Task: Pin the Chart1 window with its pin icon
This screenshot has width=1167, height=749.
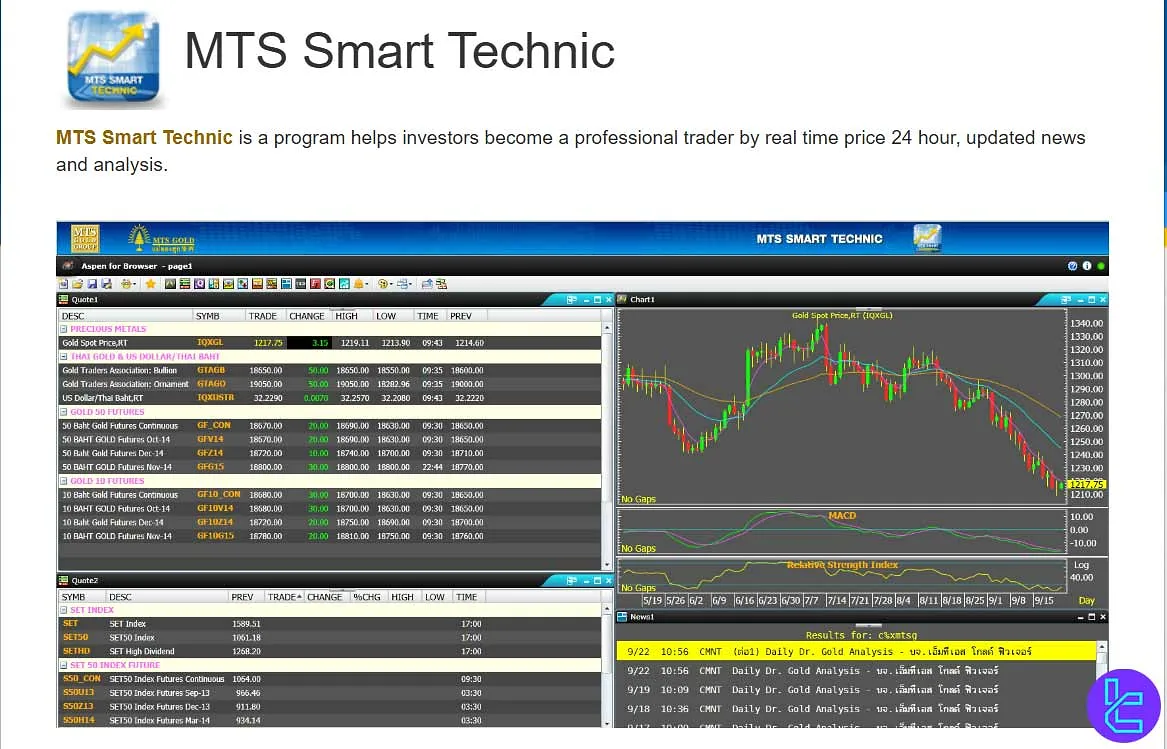Action: tap(1066, 299)
